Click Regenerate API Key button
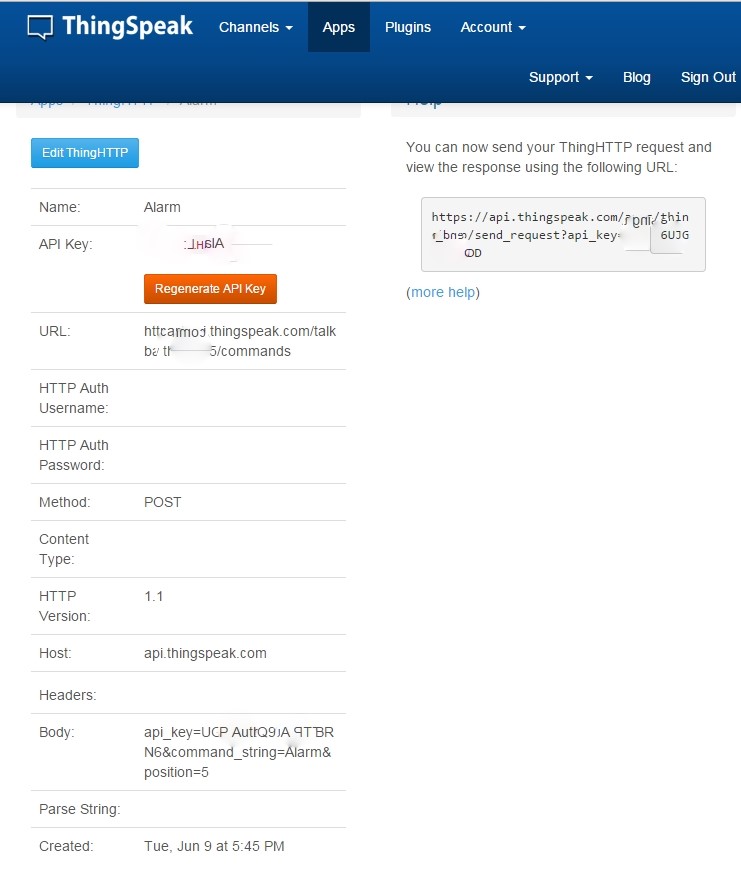The height and width of the screenshot is (872, 741). tap(210, 289)
